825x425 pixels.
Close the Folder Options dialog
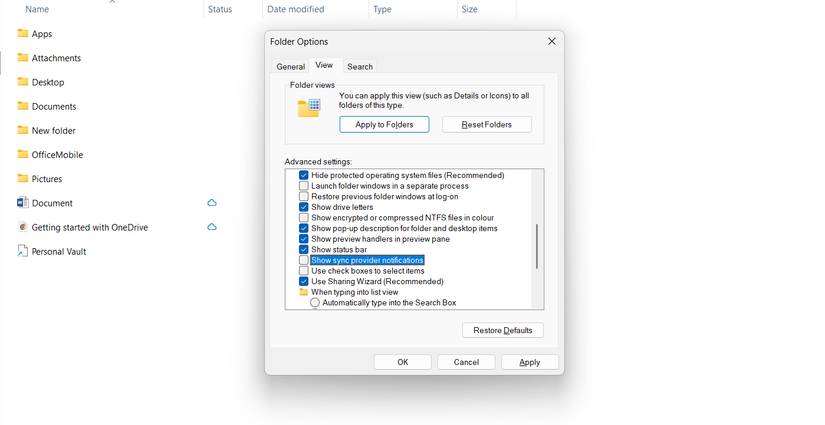point(551,41)
